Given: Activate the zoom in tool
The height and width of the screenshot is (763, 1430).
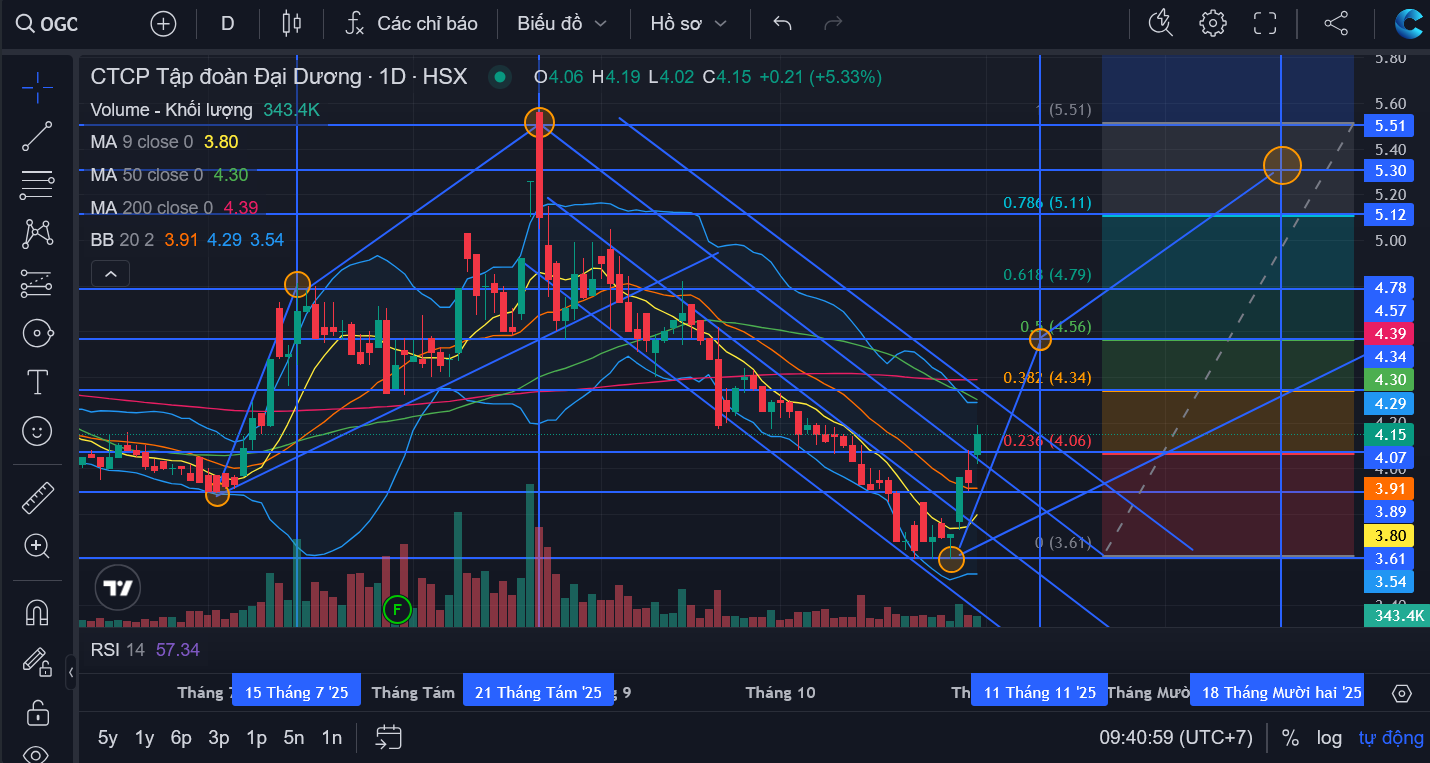Looking at the screenshot, I should point(37,546).
